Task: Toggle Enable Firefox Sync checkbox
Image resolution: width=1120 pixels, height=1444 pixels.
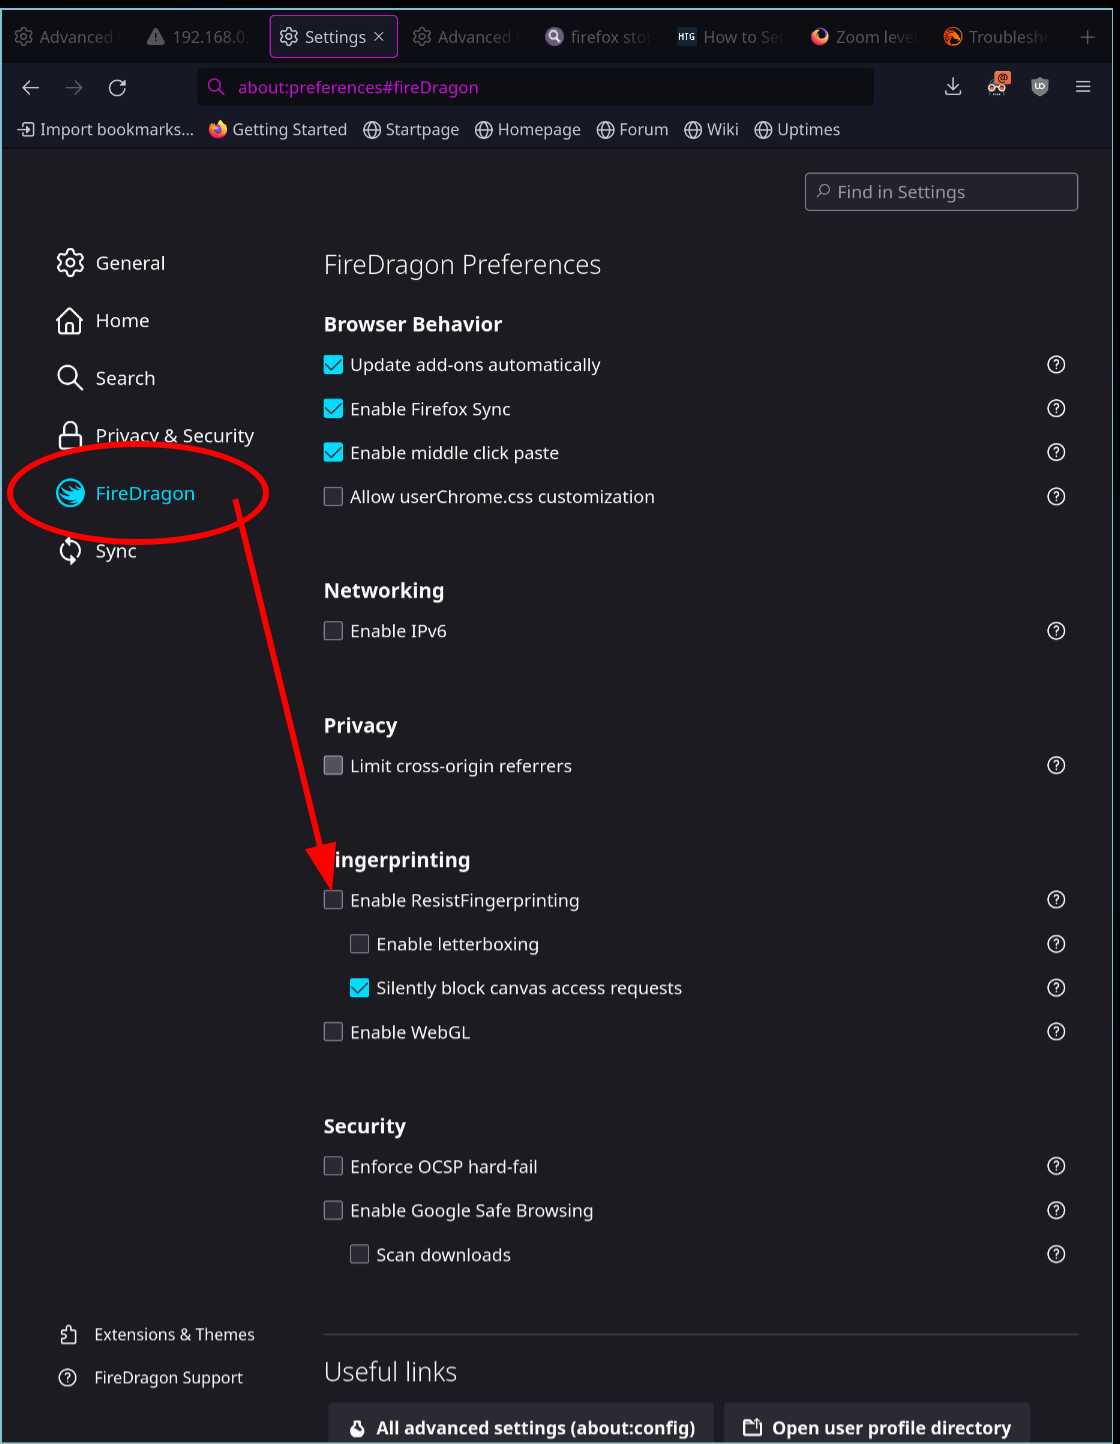Action: tap(334, 409)
